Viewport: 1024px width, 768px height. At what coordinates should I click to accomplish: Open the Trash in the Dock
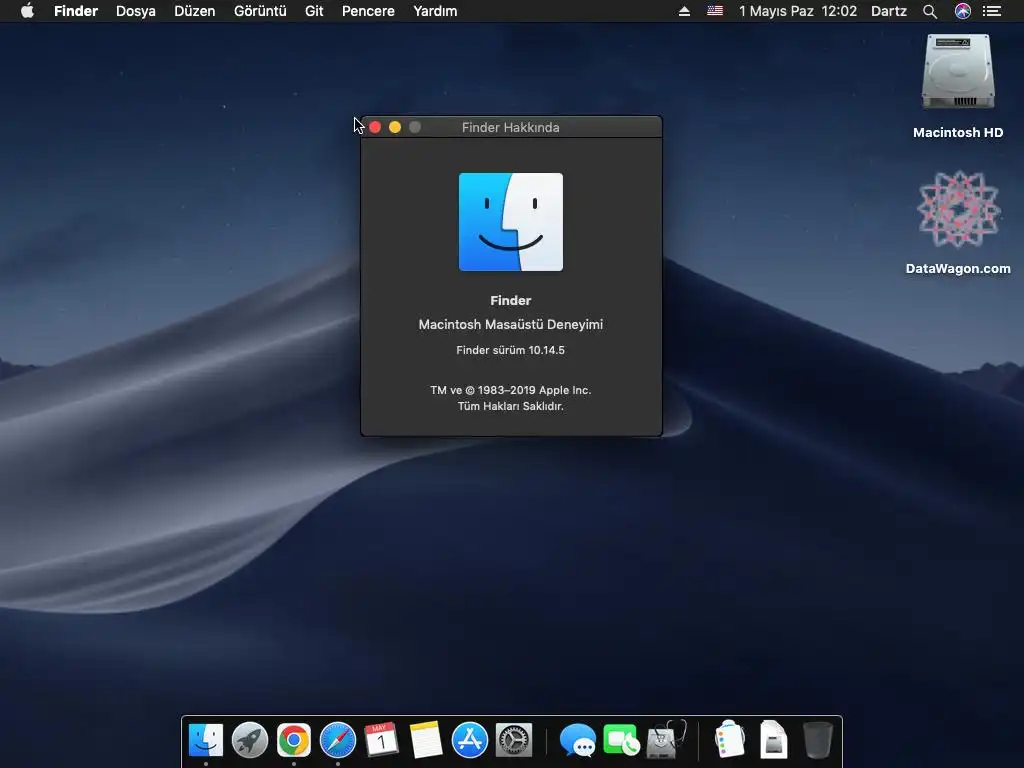pyautogui.click(x=818, y=740)
